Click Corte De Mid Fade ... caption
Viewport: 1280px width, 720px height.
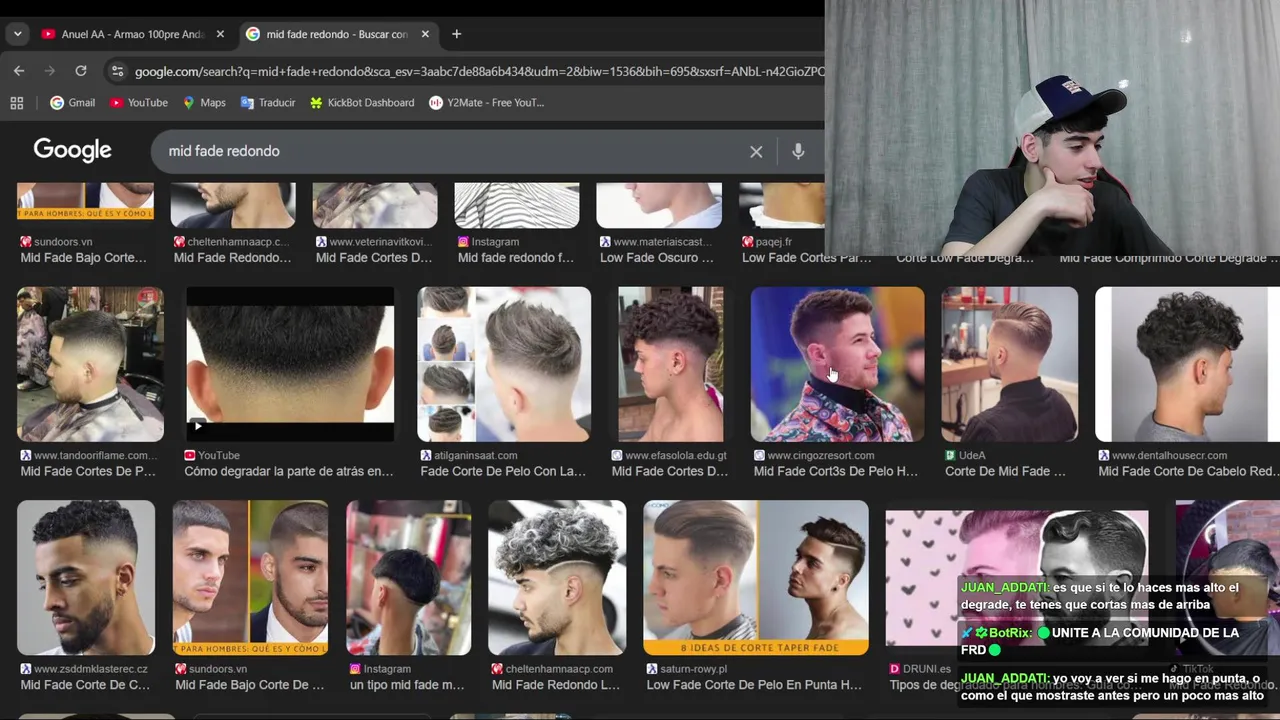[x=1005, y=471]
